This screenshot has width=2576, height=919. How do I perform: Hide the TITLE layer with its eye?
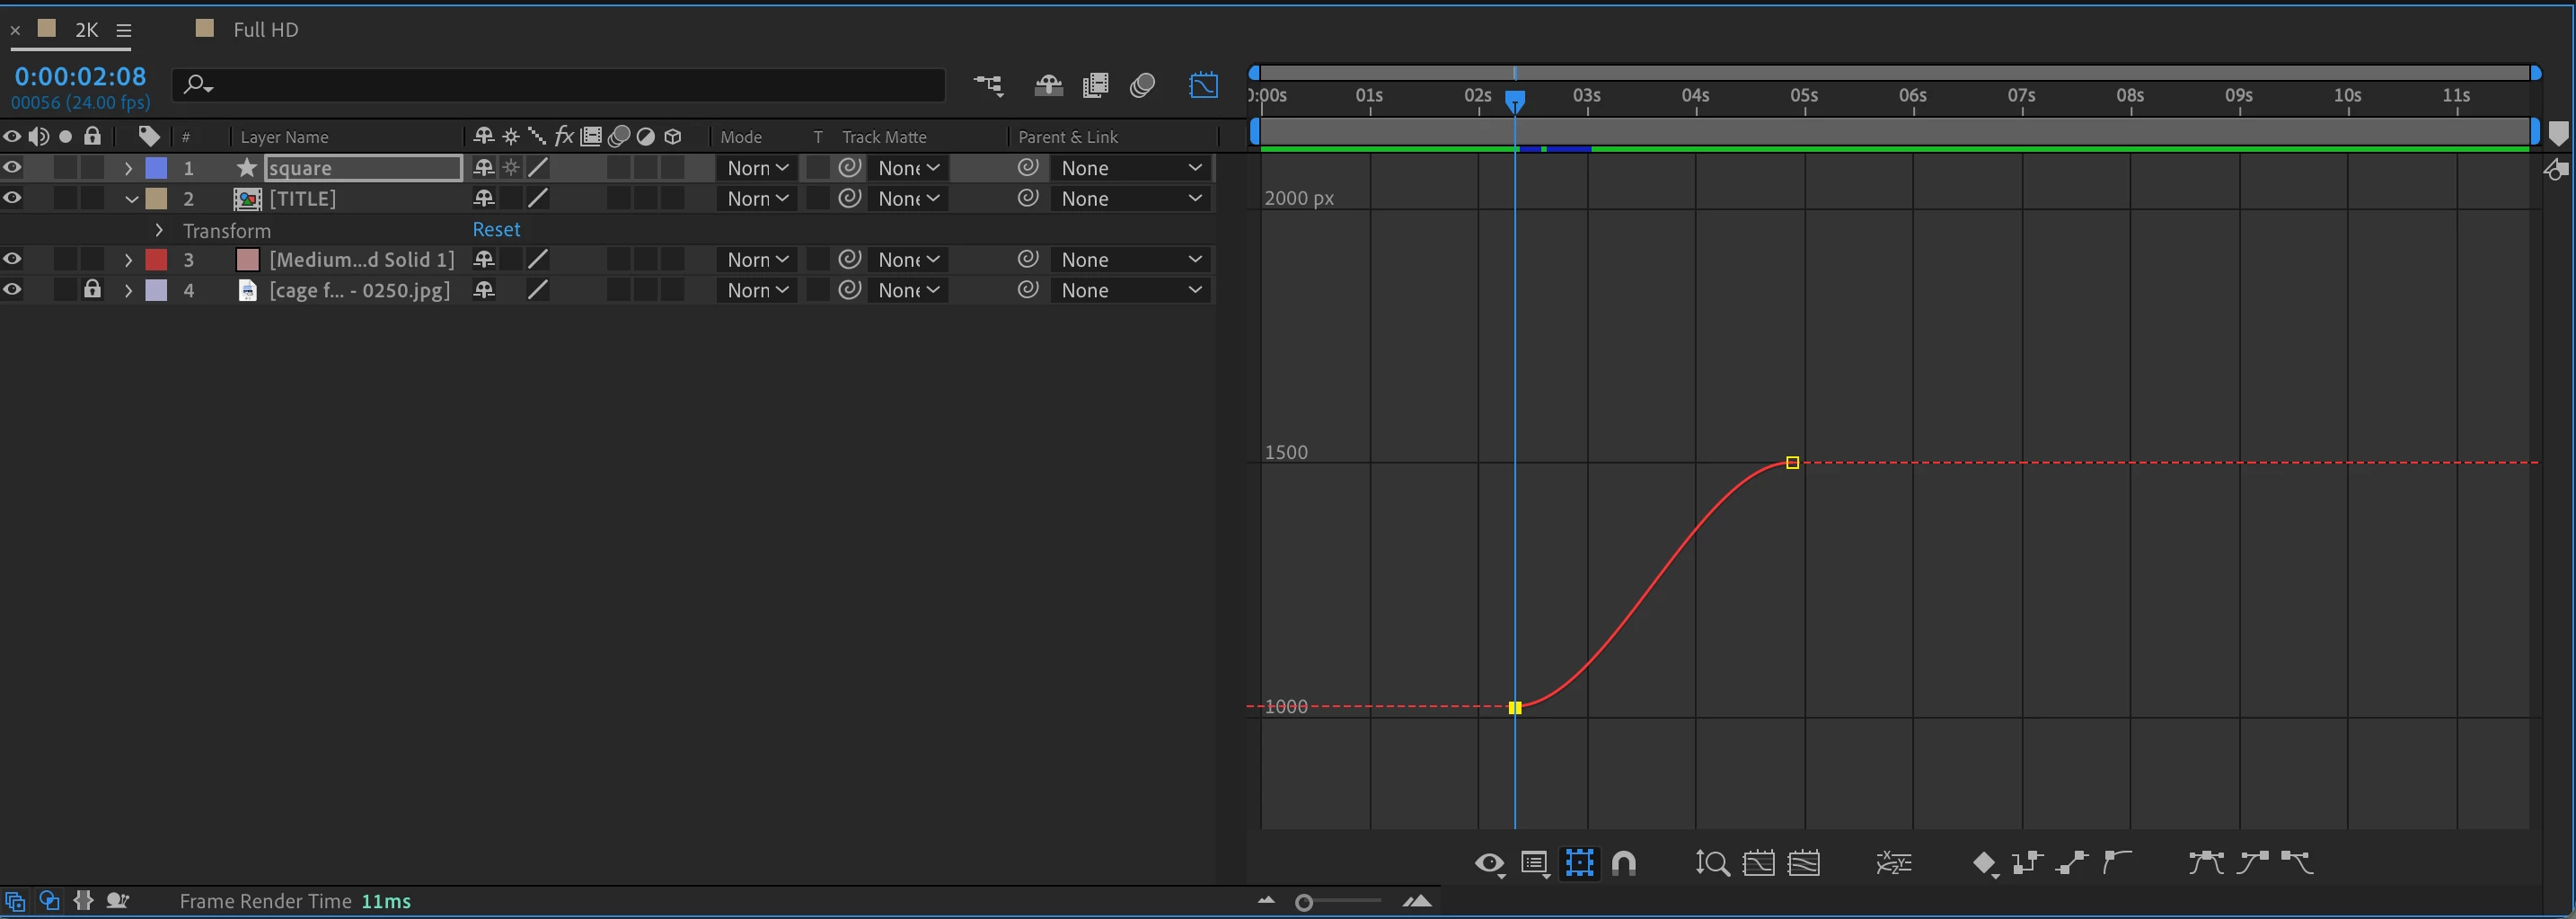[12, 198]
